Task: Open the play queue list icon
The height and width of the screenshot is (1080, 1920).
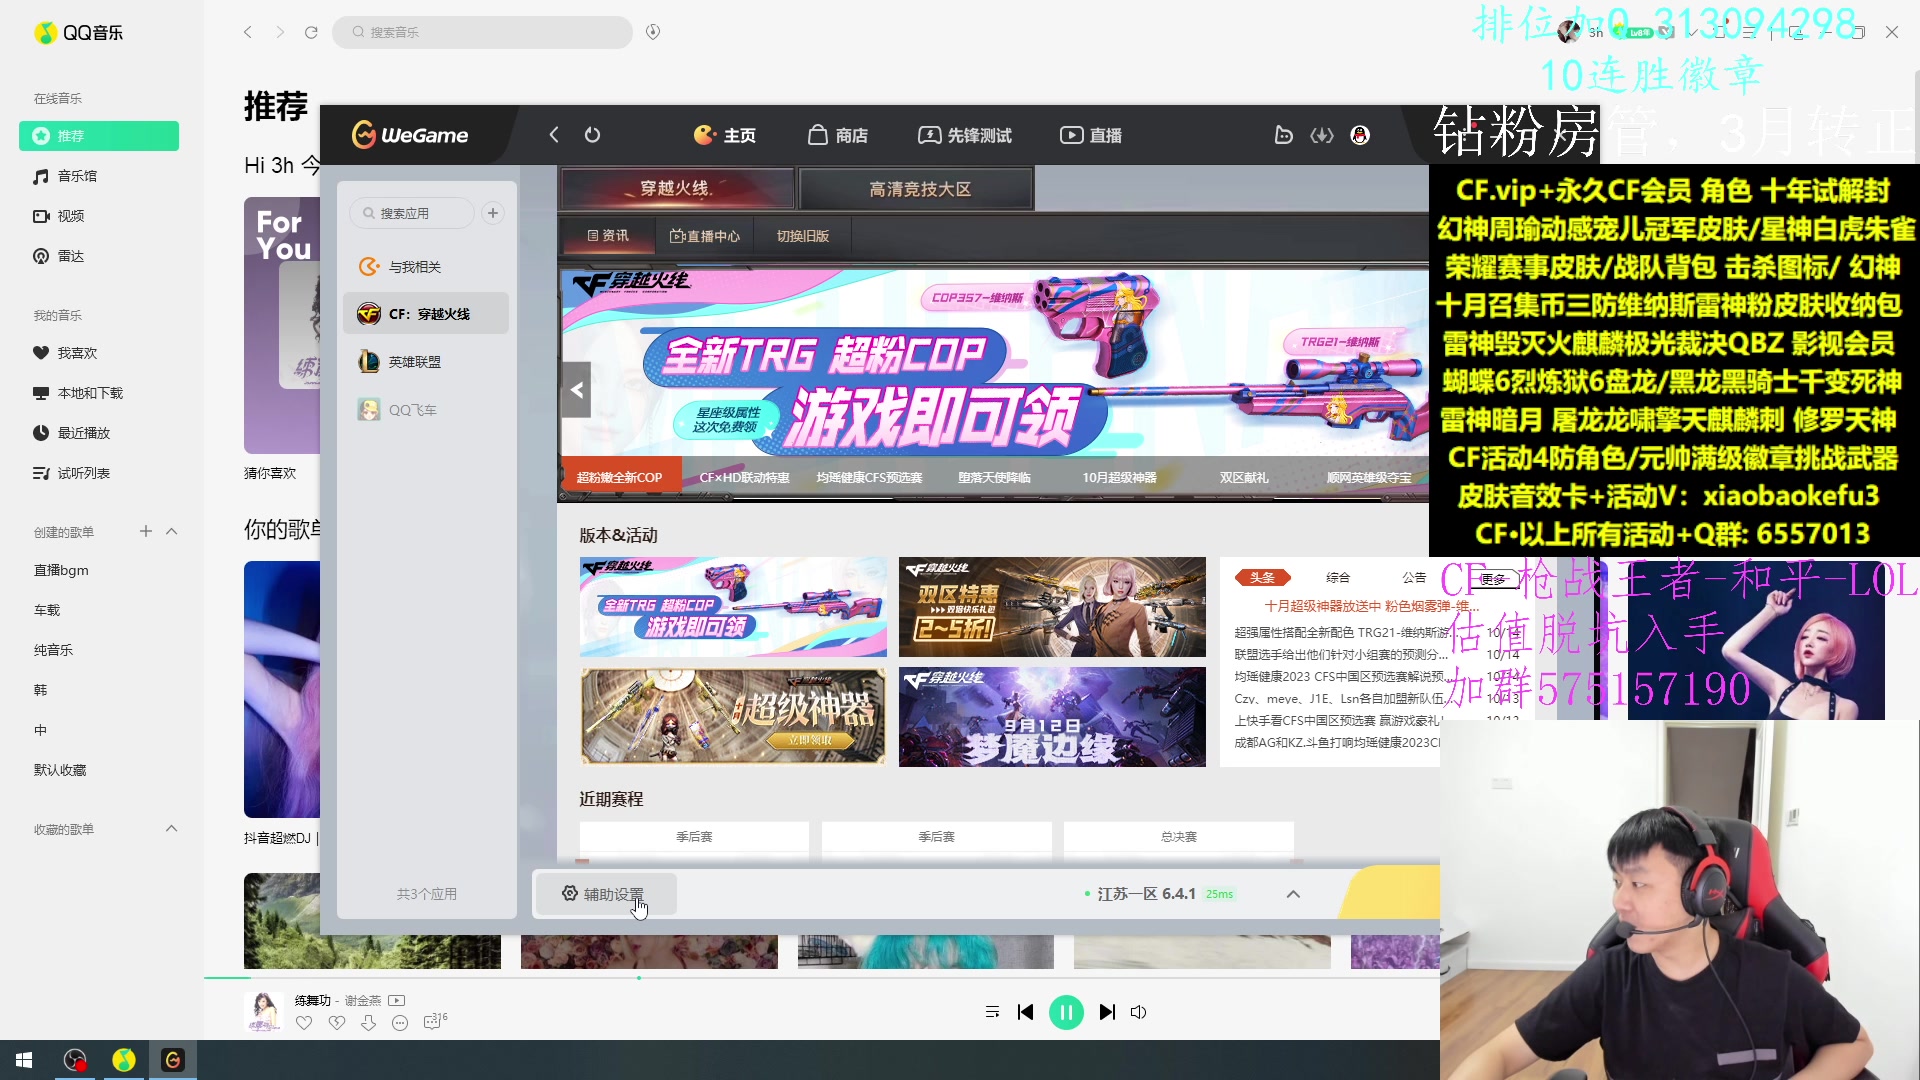Action: [x=992, y=1012]
